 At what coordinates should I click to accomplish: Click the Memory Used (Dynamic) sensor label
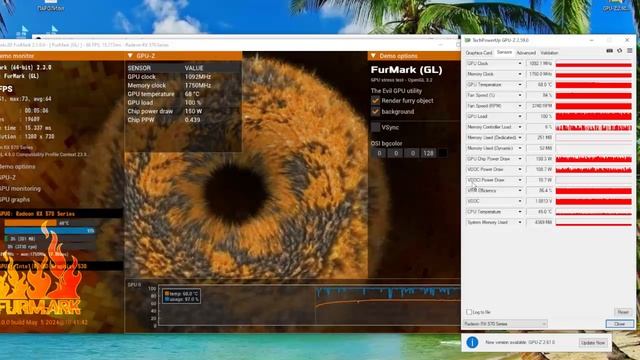click(491, 148)
